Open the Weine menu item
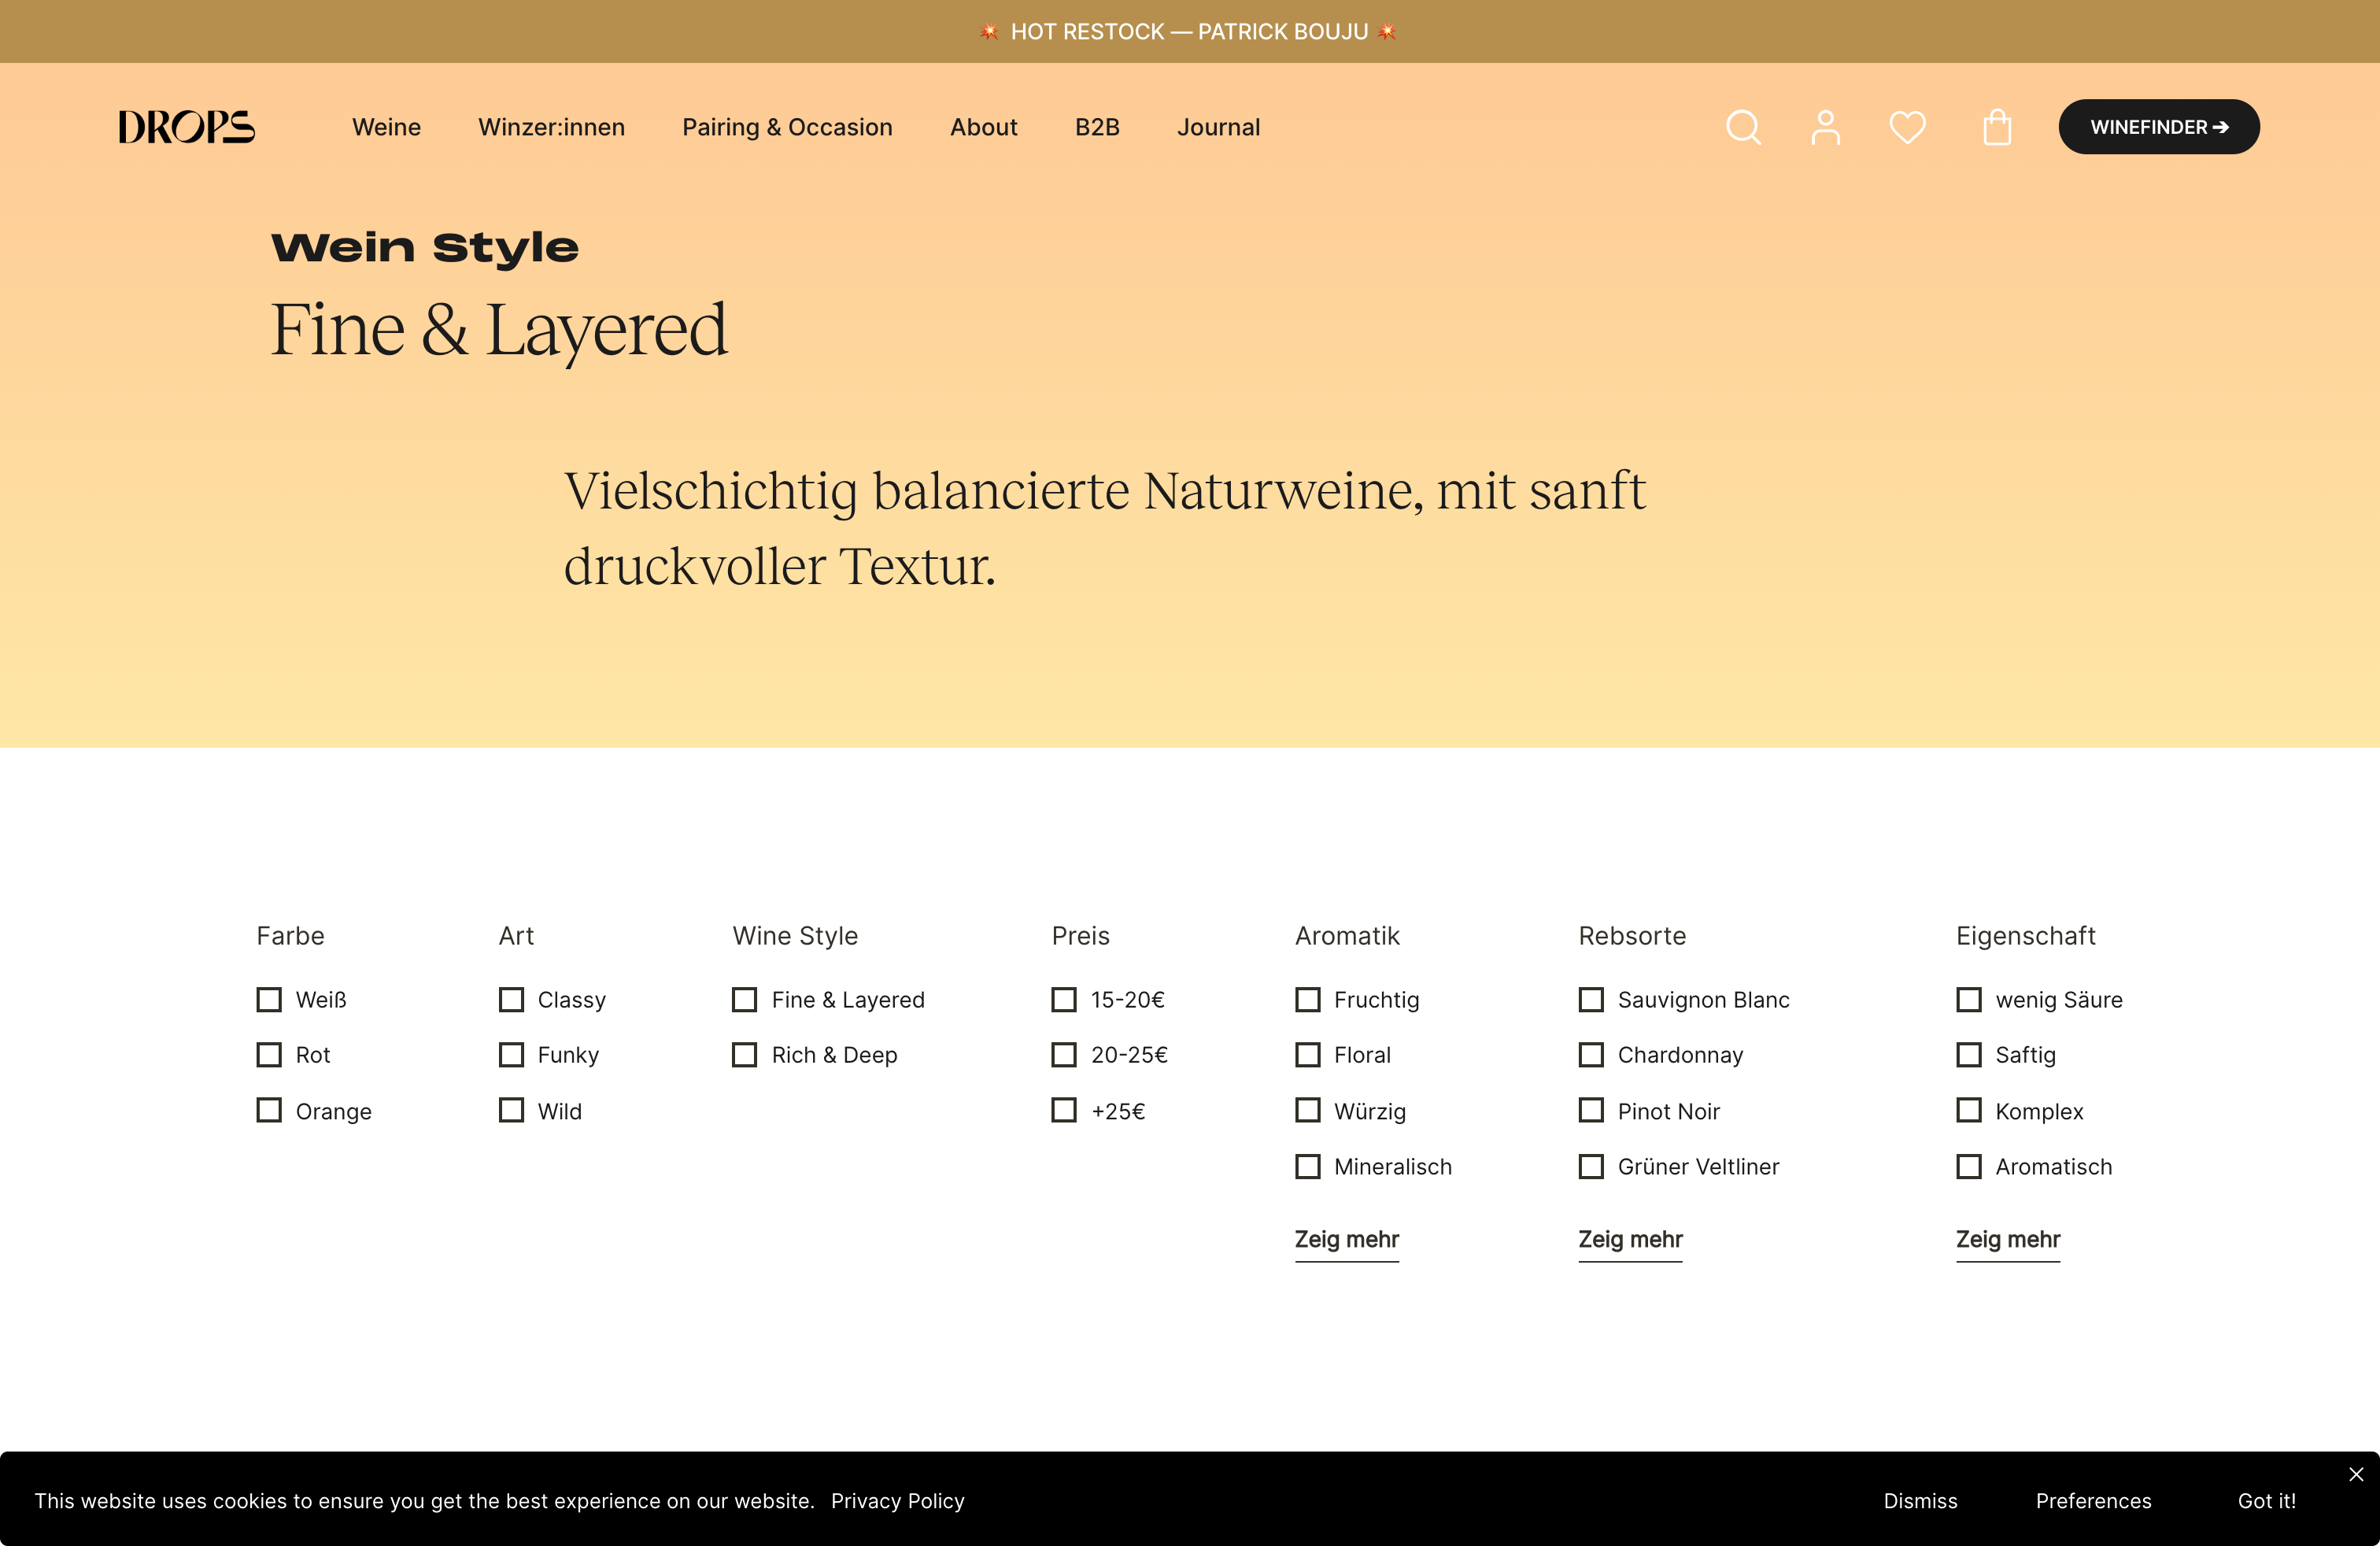This screenshot has width=2380, height=1546. coord(386,127)
